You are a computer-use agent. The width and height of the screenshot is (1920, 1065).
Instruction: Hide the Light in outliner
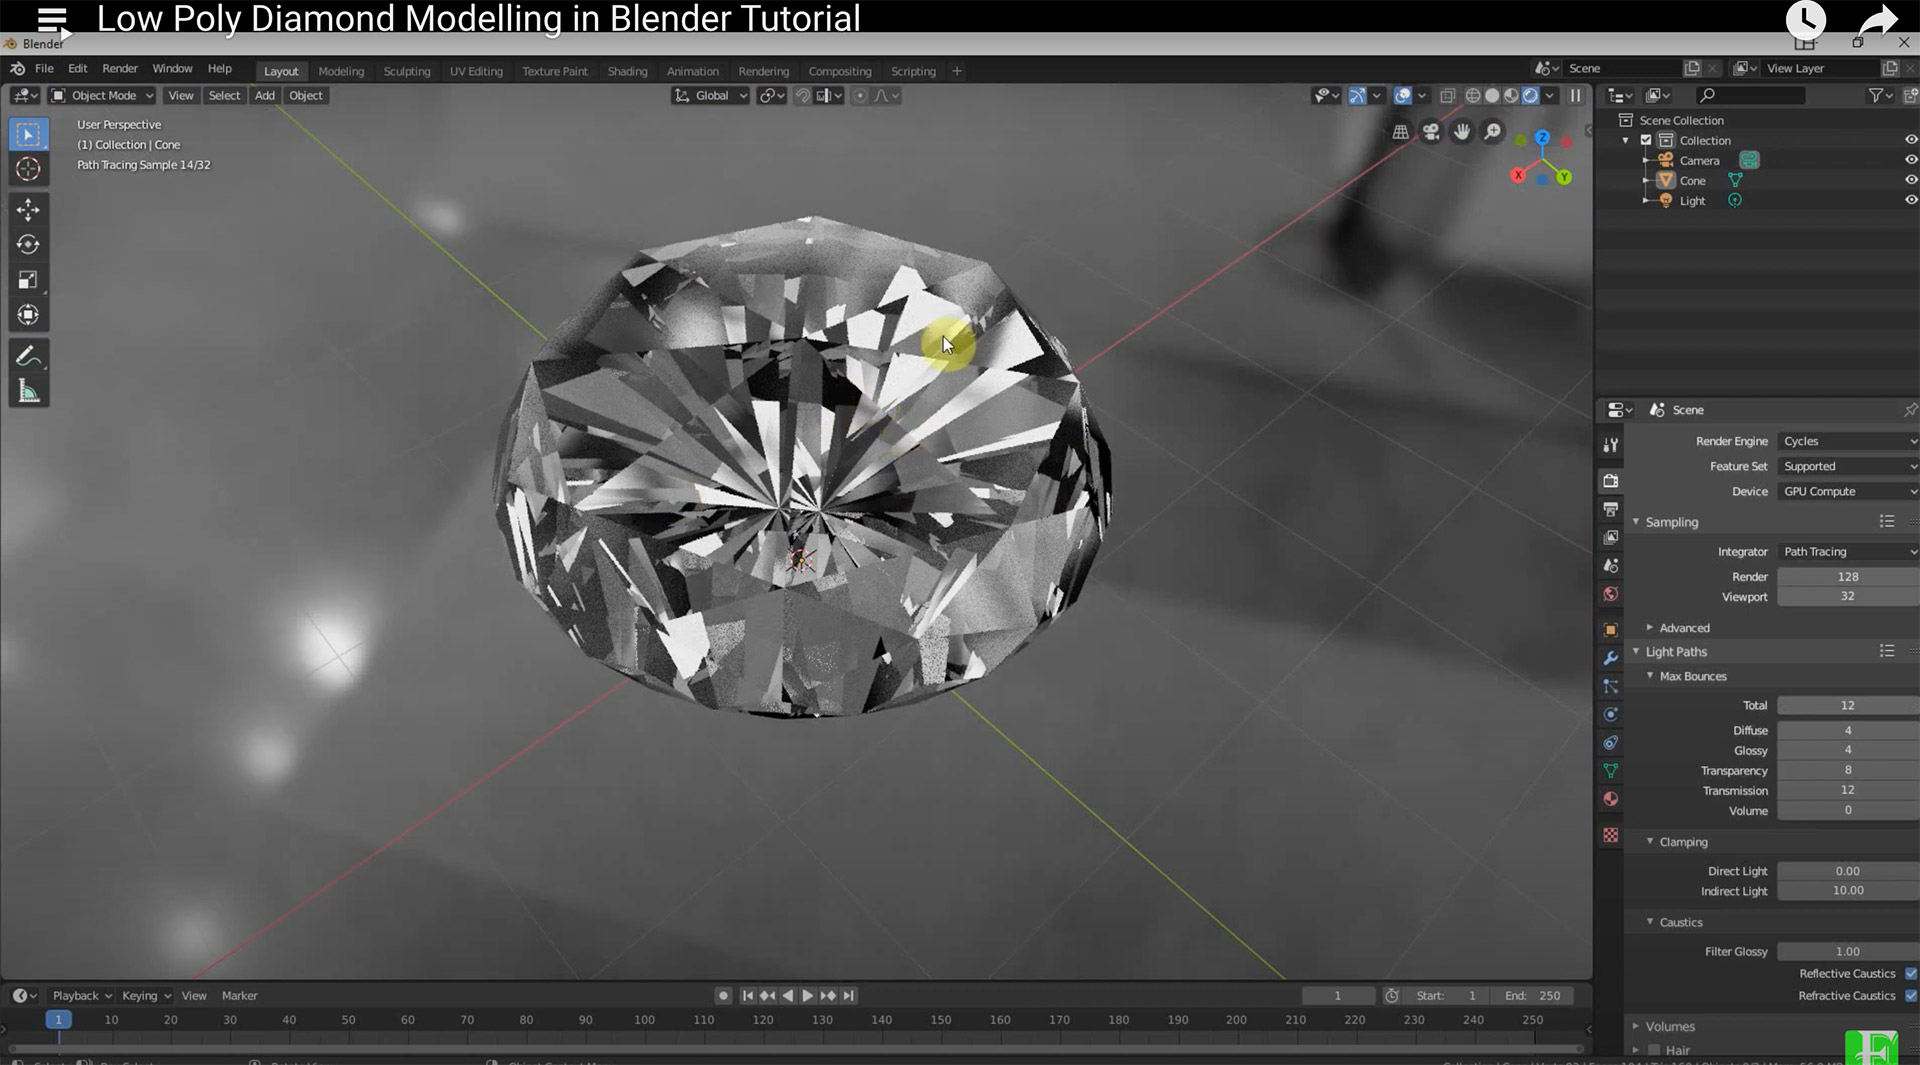(x=1910, y=200)
